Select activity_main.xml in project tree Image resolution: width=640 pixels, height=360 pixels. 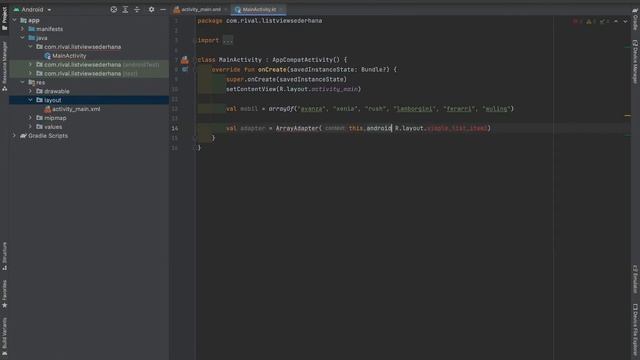[x=76, y=109]
